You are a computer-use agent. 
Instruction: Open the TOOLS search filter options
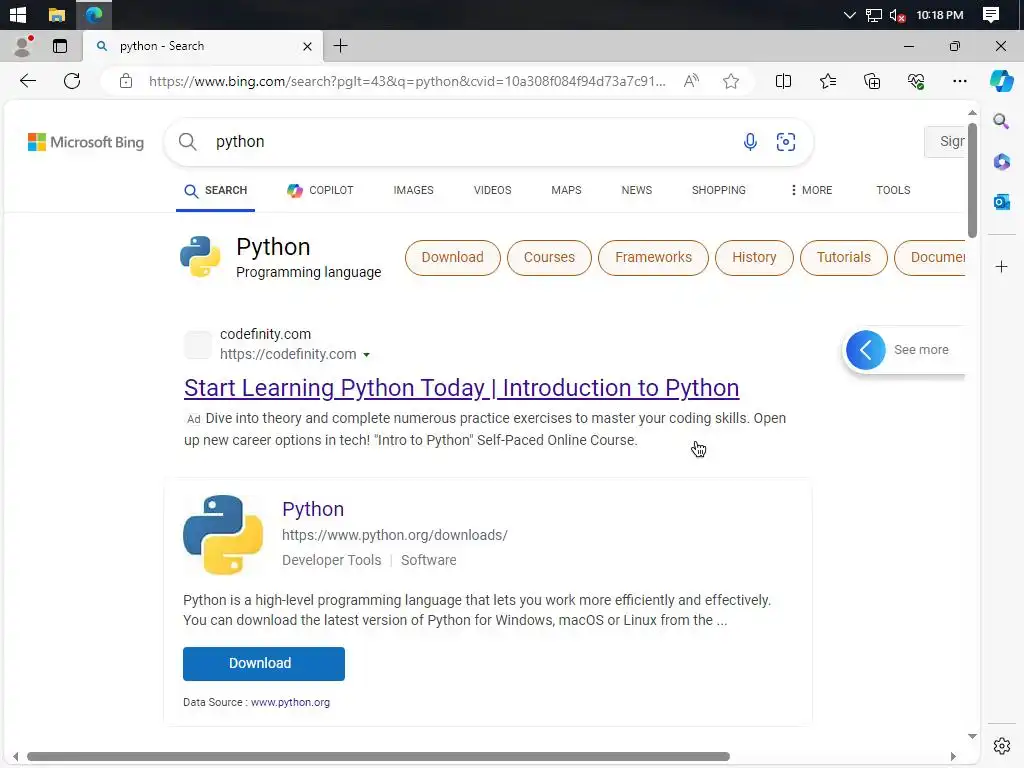pyautogui.click(x=893, y=190)
